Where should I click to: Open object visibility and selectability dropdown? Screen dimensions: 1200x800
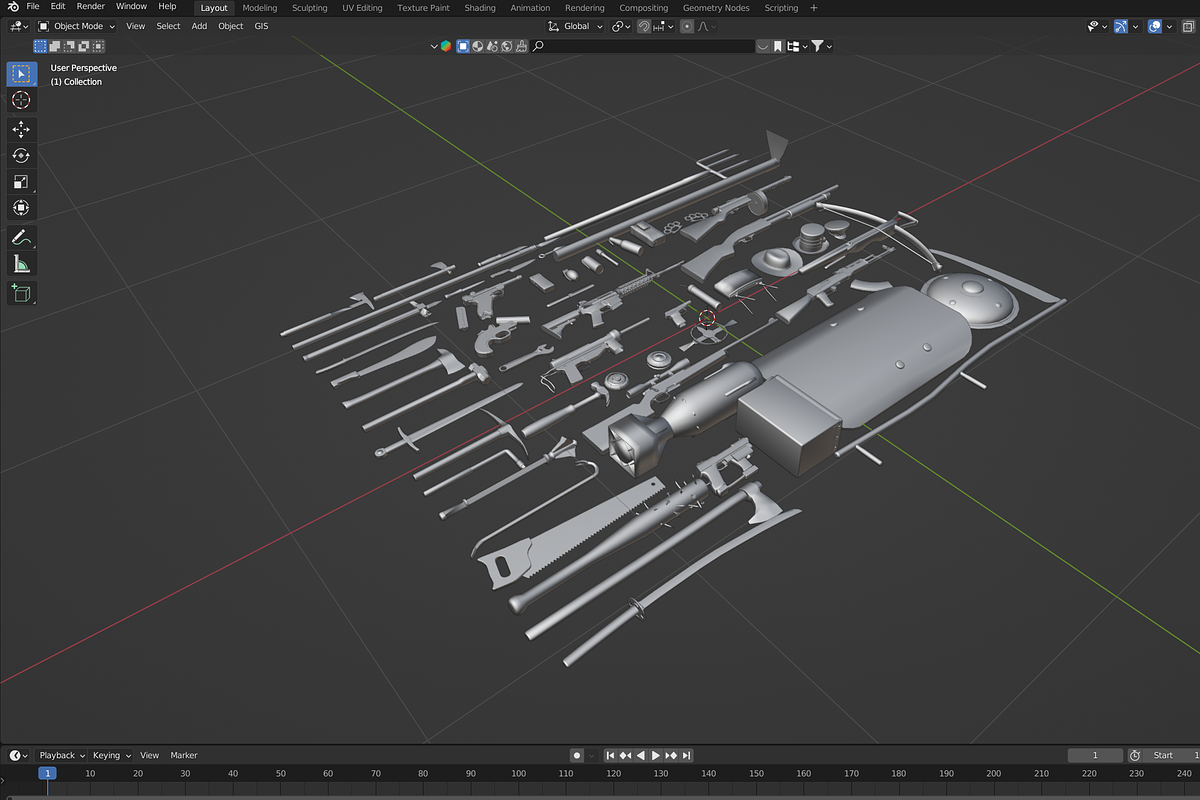(1098, 26)
